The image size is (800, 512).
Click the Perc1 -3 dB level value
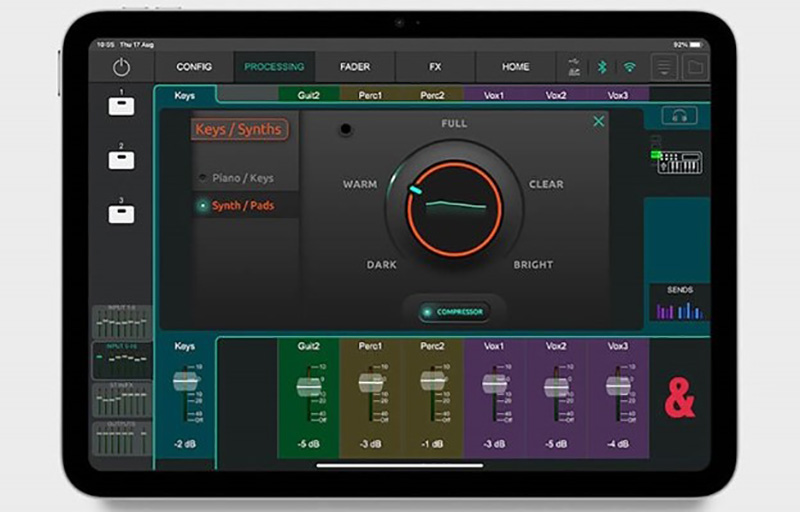tap(370, 444)
